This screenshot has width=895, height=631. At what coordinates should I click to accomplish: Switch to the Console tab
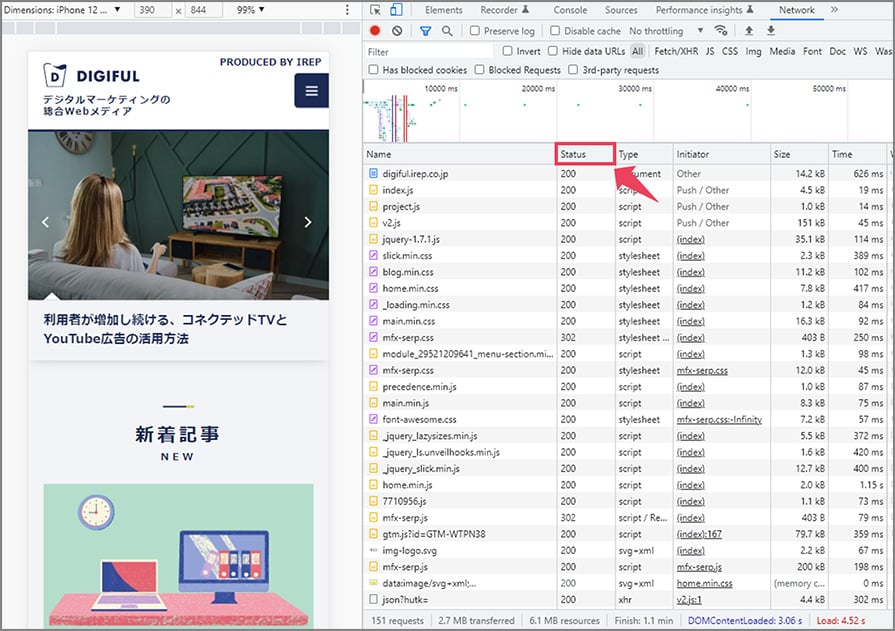(x=570, y=10)
